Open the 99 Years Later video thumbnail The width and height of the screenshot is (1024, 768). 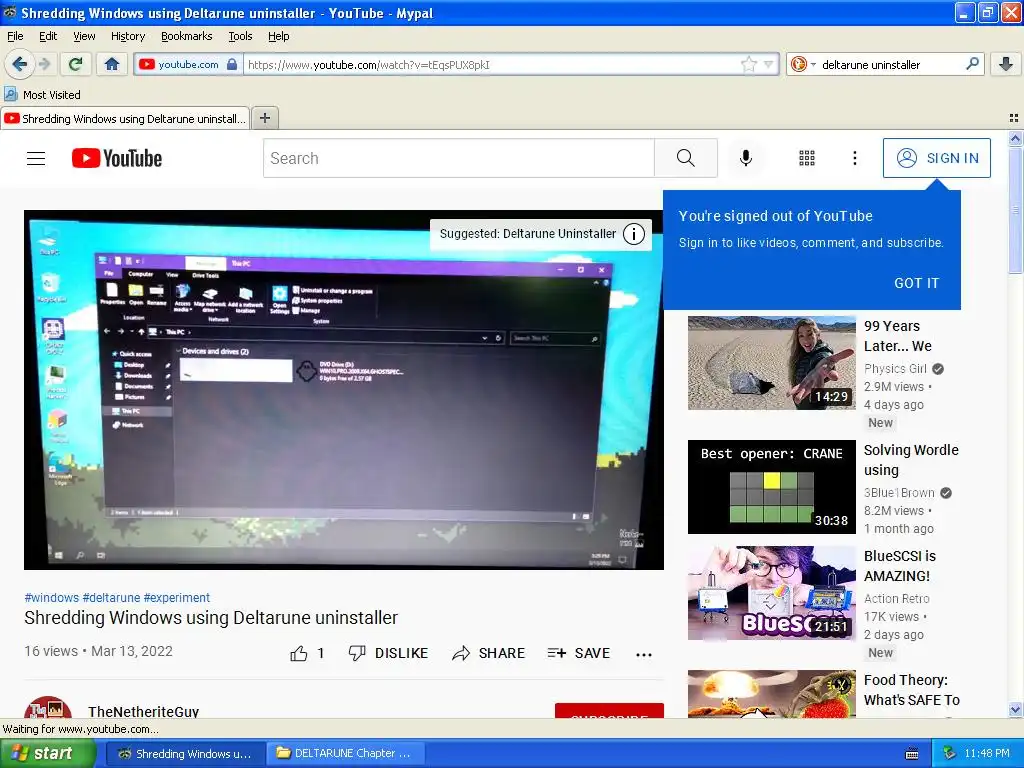[771, 362]
